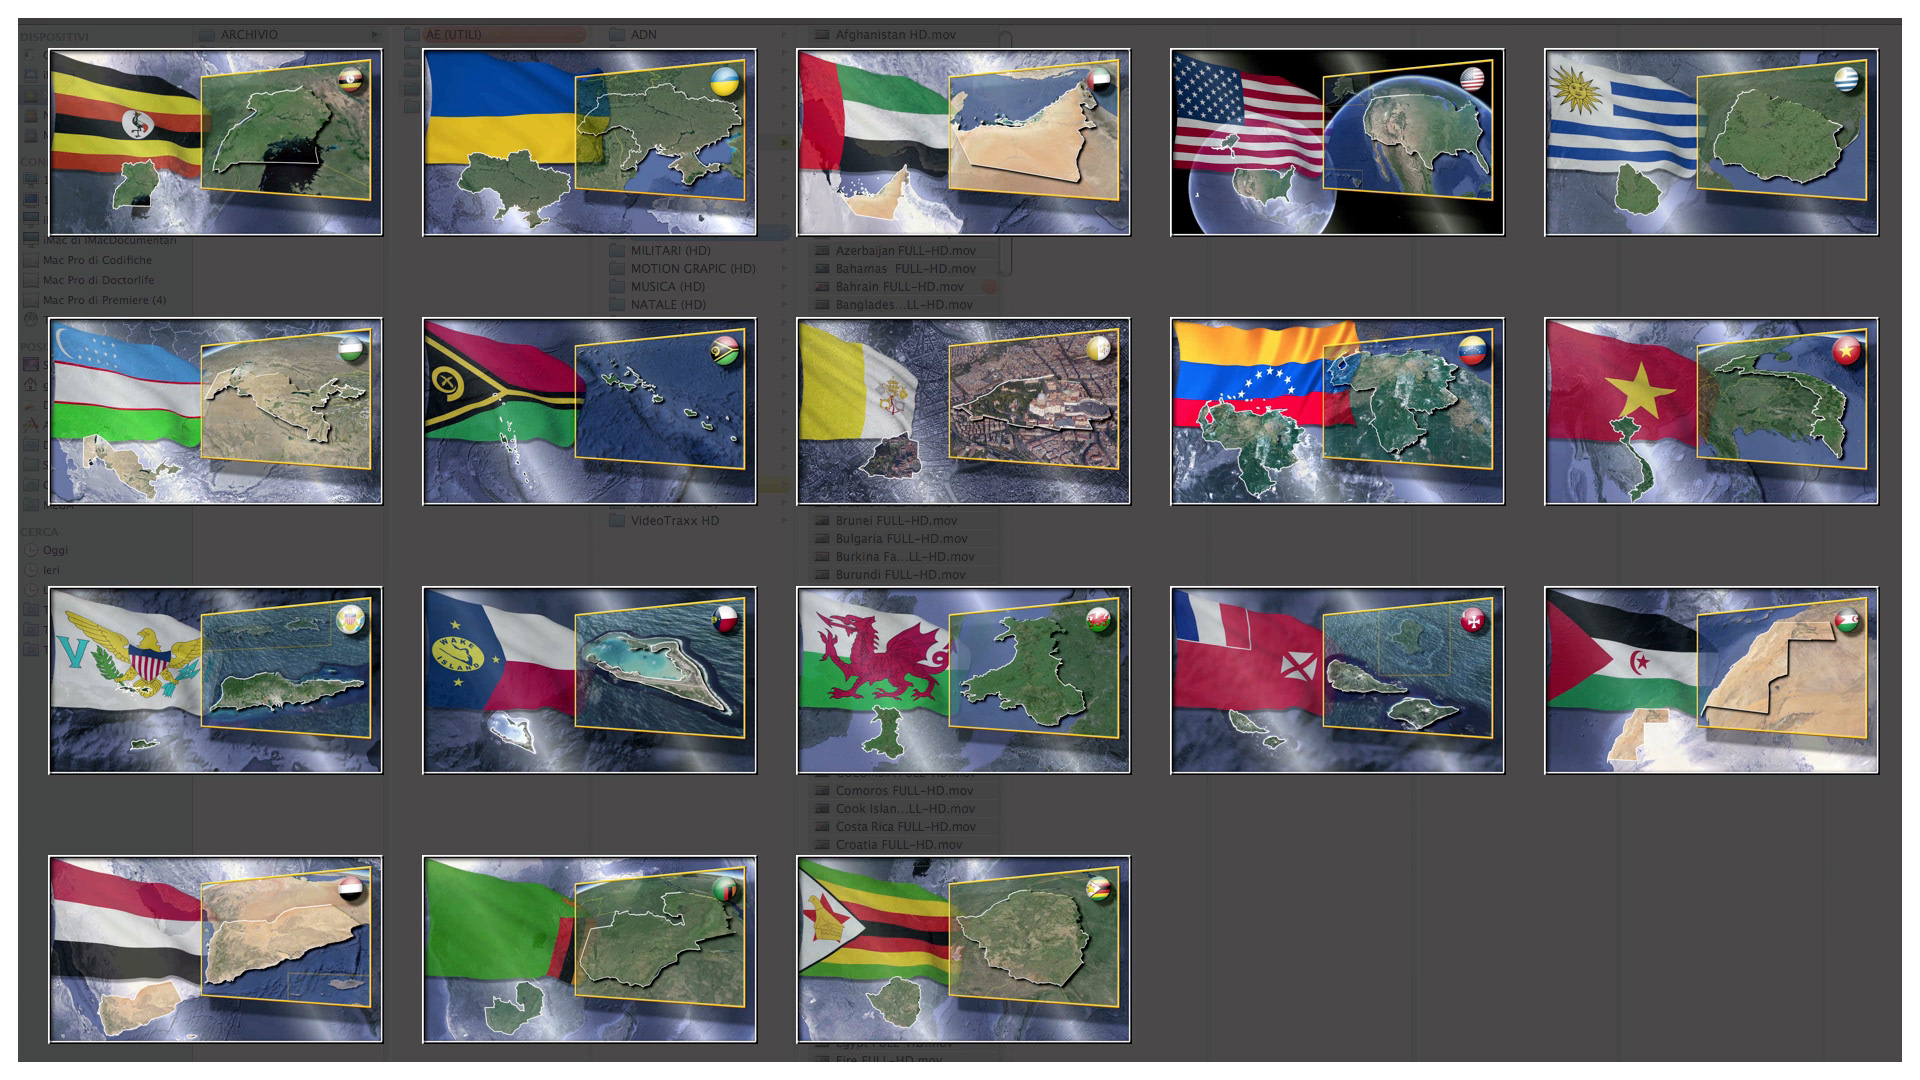Open the Uruguay flag and map thumbnail

pos(1711,142)
